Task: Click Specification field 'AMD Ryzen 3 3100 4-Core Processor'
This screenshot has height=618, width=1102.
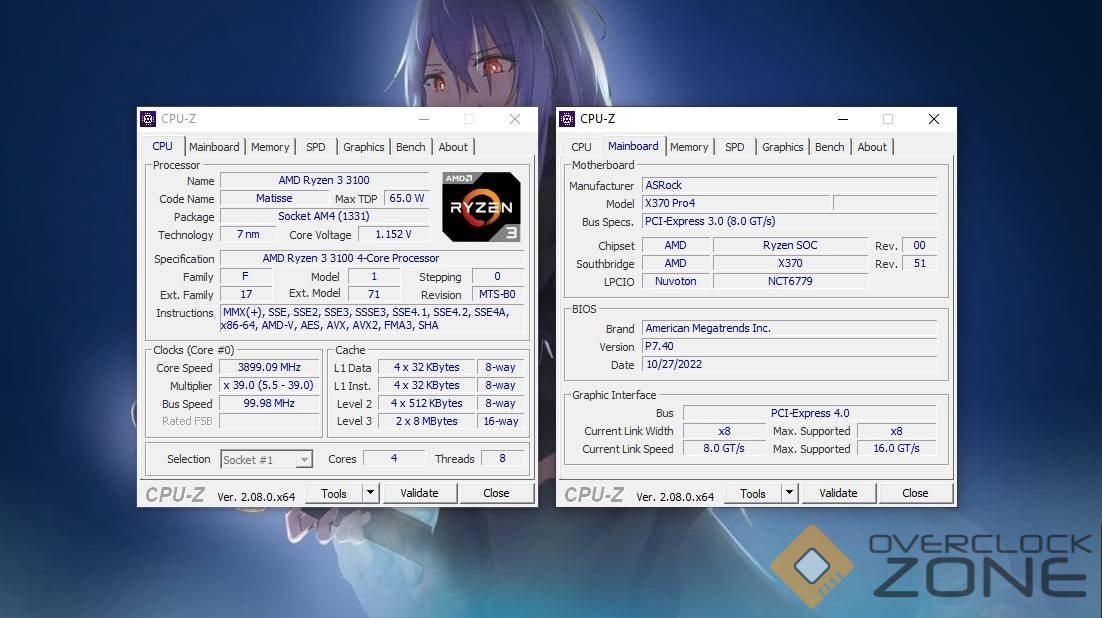Action: point(372,259)
